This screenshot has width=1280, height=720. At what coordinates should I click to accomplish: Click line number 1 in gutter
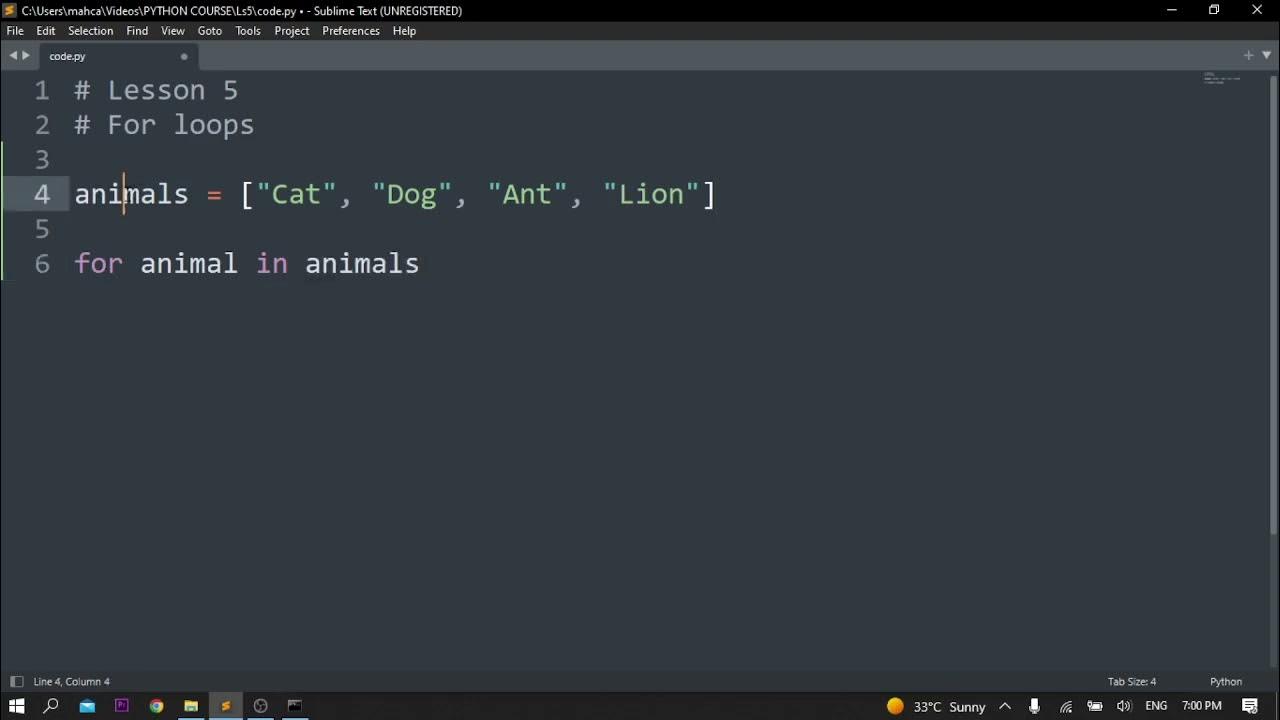coord(41,90)
